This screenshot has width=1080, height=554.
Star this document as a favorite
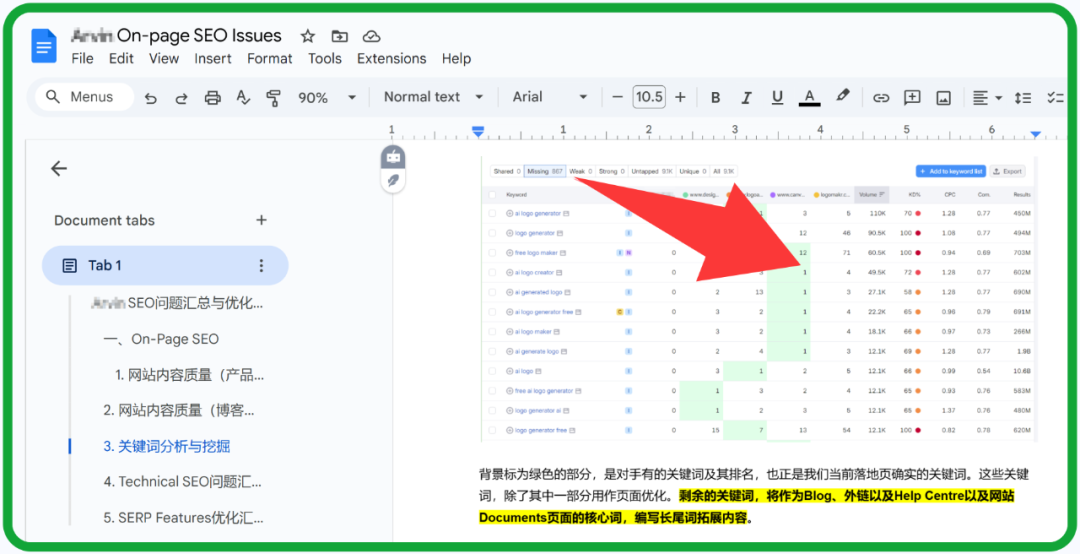(308, 36)
